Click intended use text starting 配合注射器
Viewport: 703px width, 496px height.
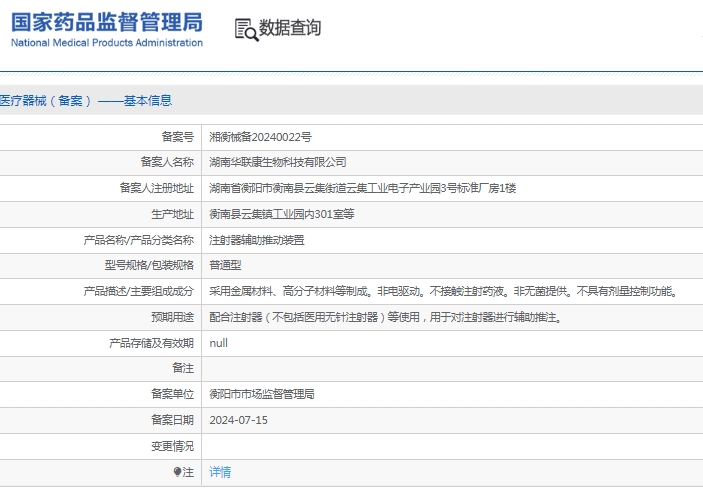click(386, 318)
